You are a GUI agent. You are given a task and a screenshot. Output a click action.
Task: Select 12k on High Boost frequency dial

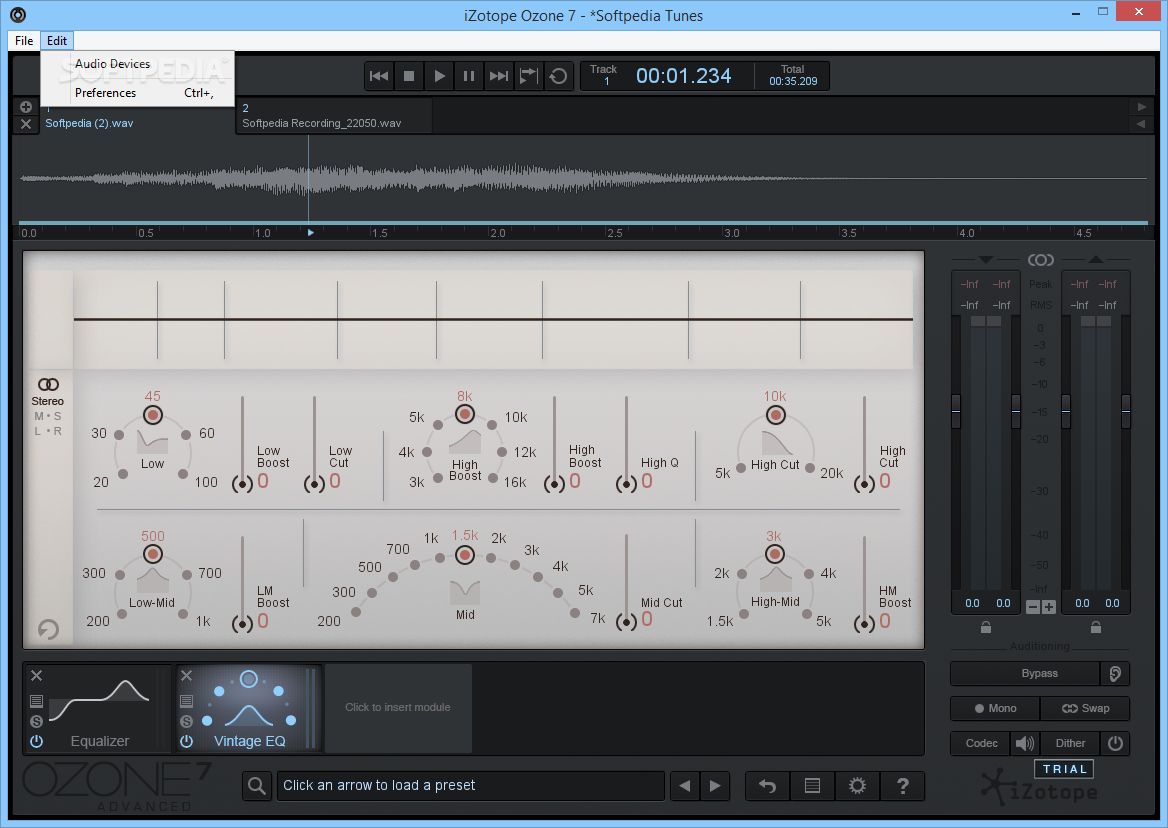coord(502,452)
